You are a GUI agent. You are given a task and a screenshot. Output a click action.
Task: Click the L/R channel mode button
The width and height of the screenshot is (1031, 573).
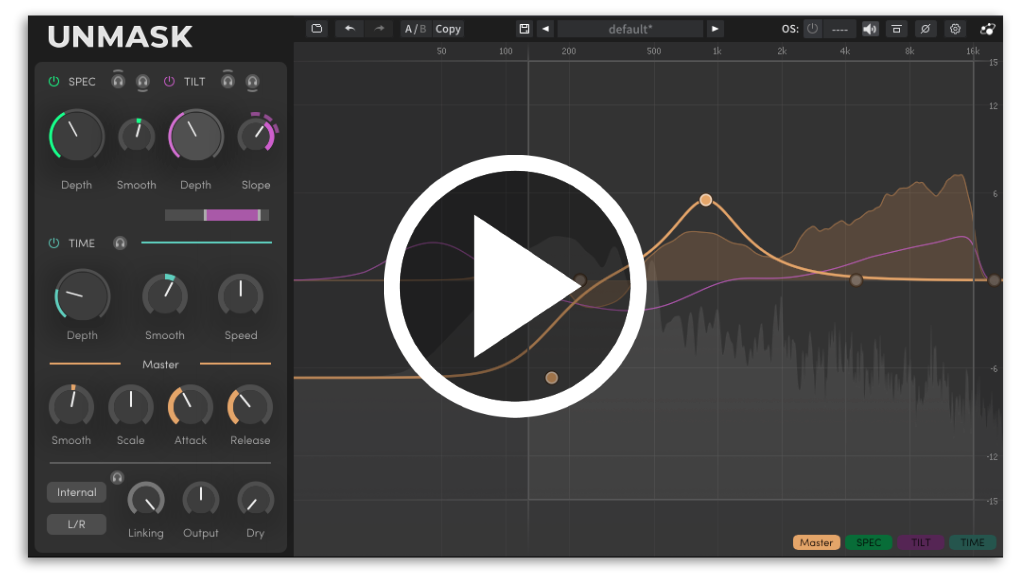pos(76,524)
